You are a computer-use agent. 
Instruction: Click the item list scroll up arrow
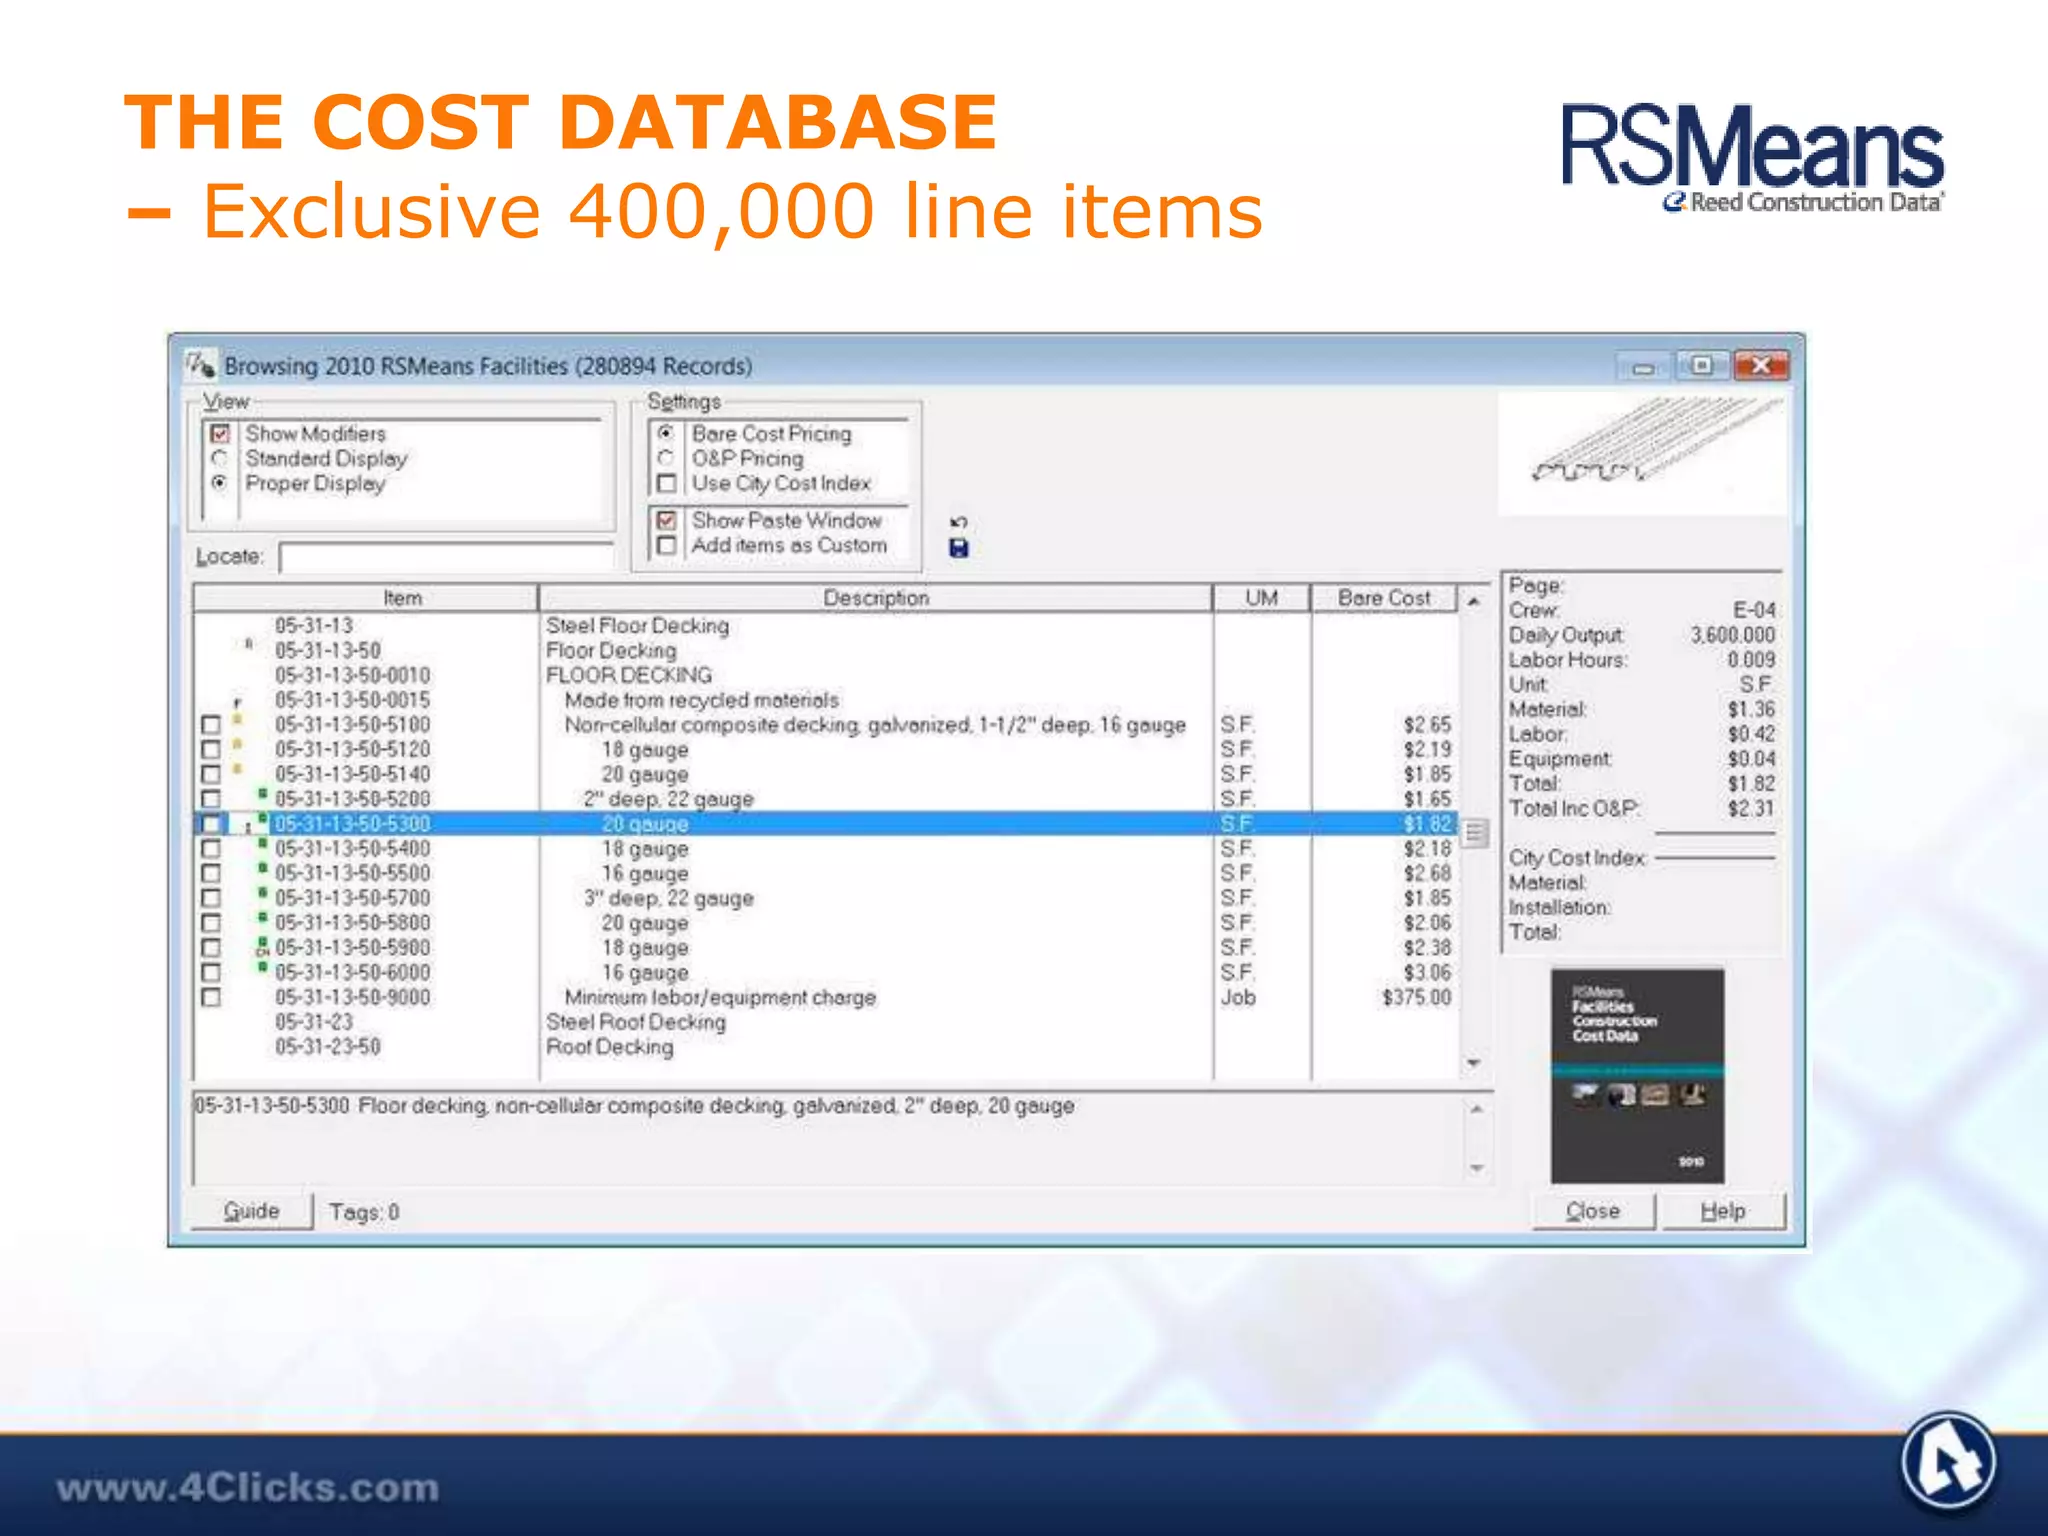tap(1474, 601)
